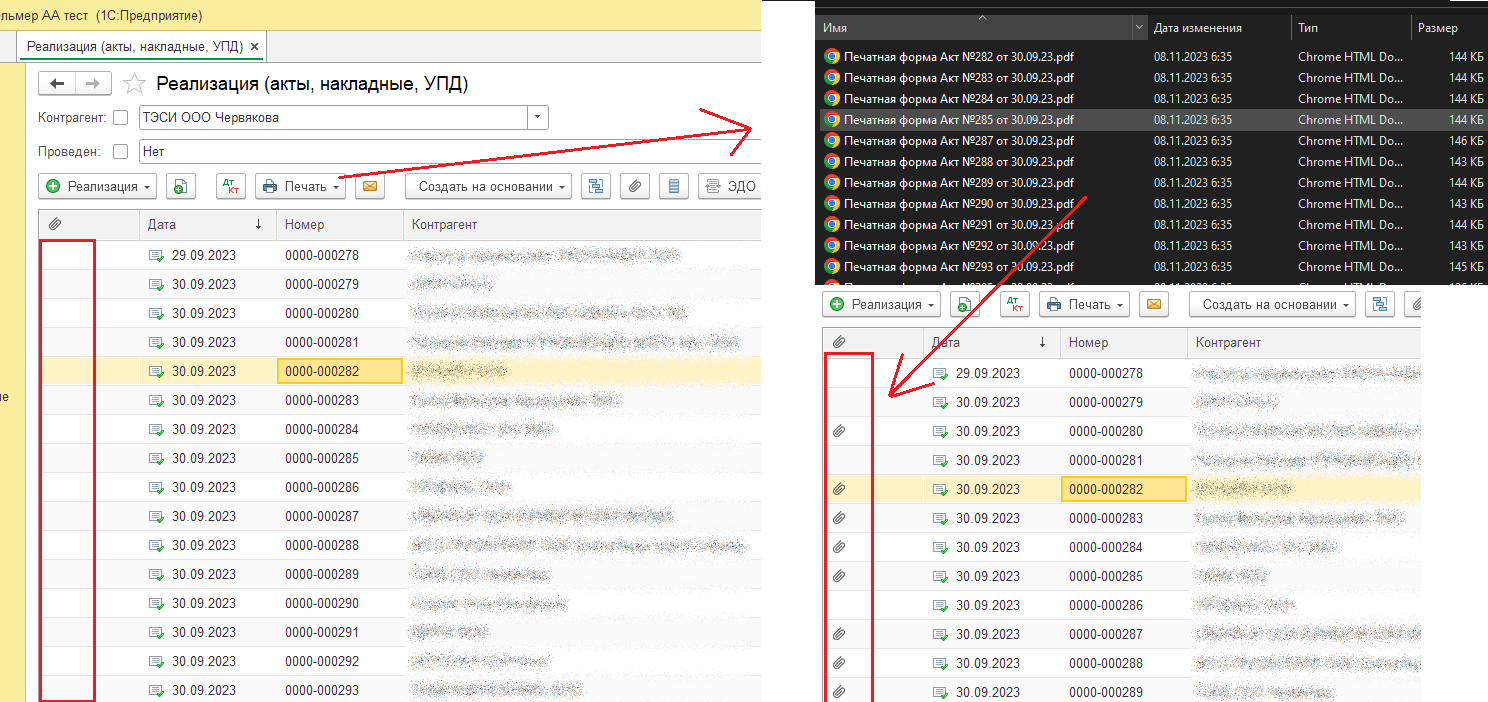Select the document row numbered 0000-000293
The width and height of the screenshot is (1488, 702).
tap(400, 690)
